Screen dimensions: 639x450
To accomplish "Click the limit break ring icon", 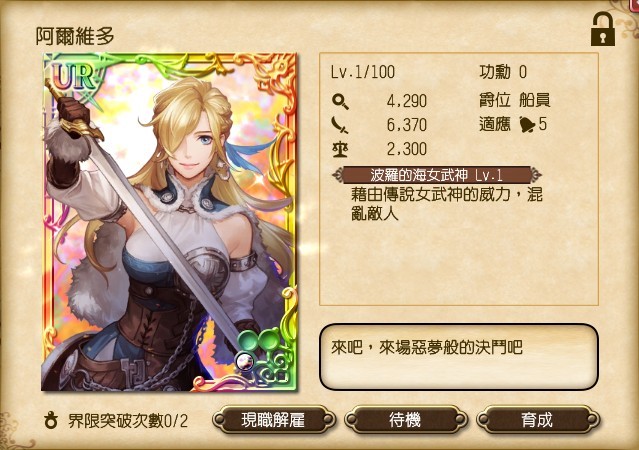I will 51,420.
